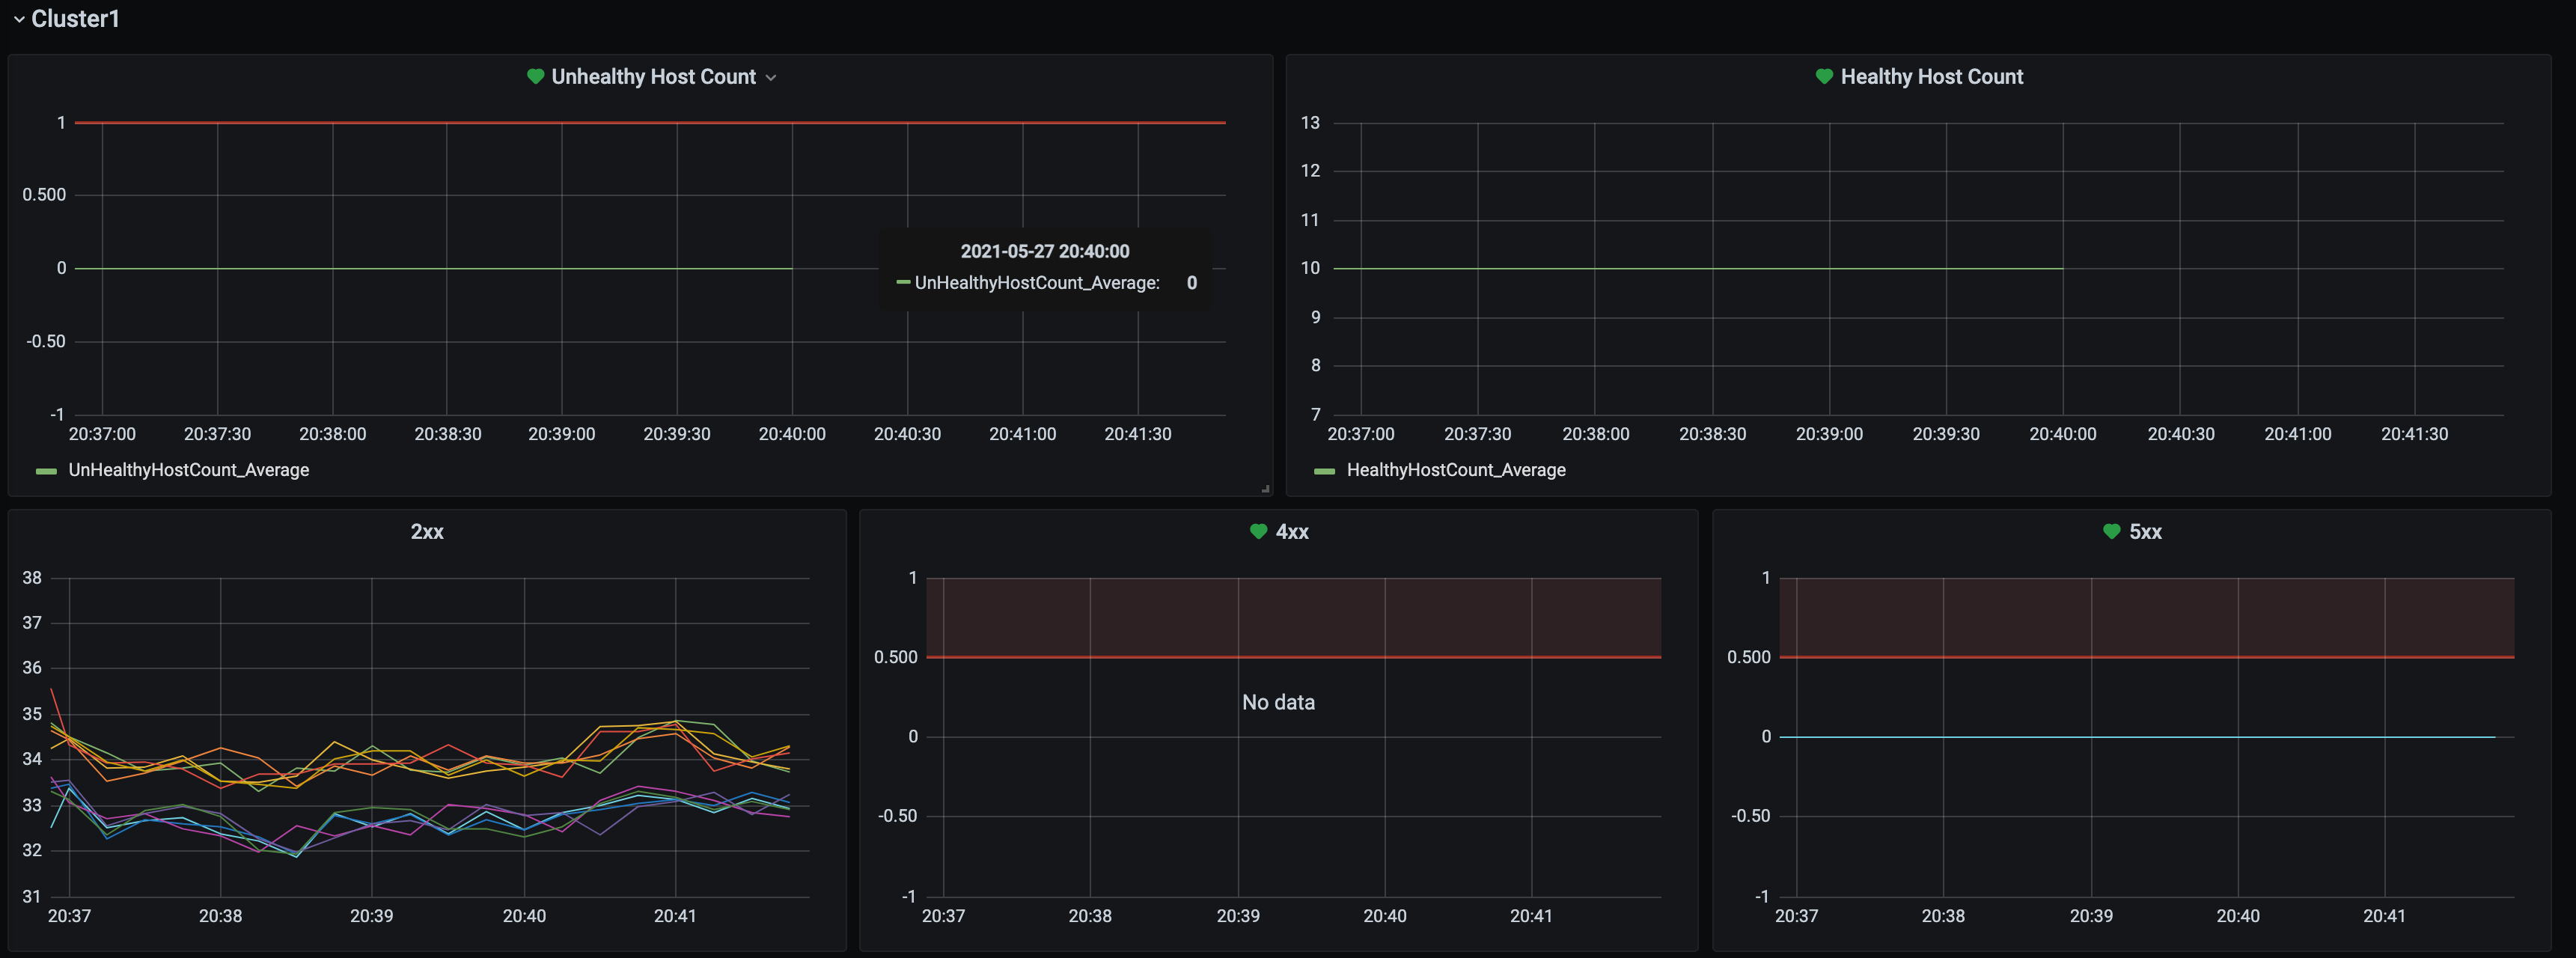Open Unhealthy Host Count panel dropdown arrow
This screenshot has width=2576, height=958.
click(771, 78)
